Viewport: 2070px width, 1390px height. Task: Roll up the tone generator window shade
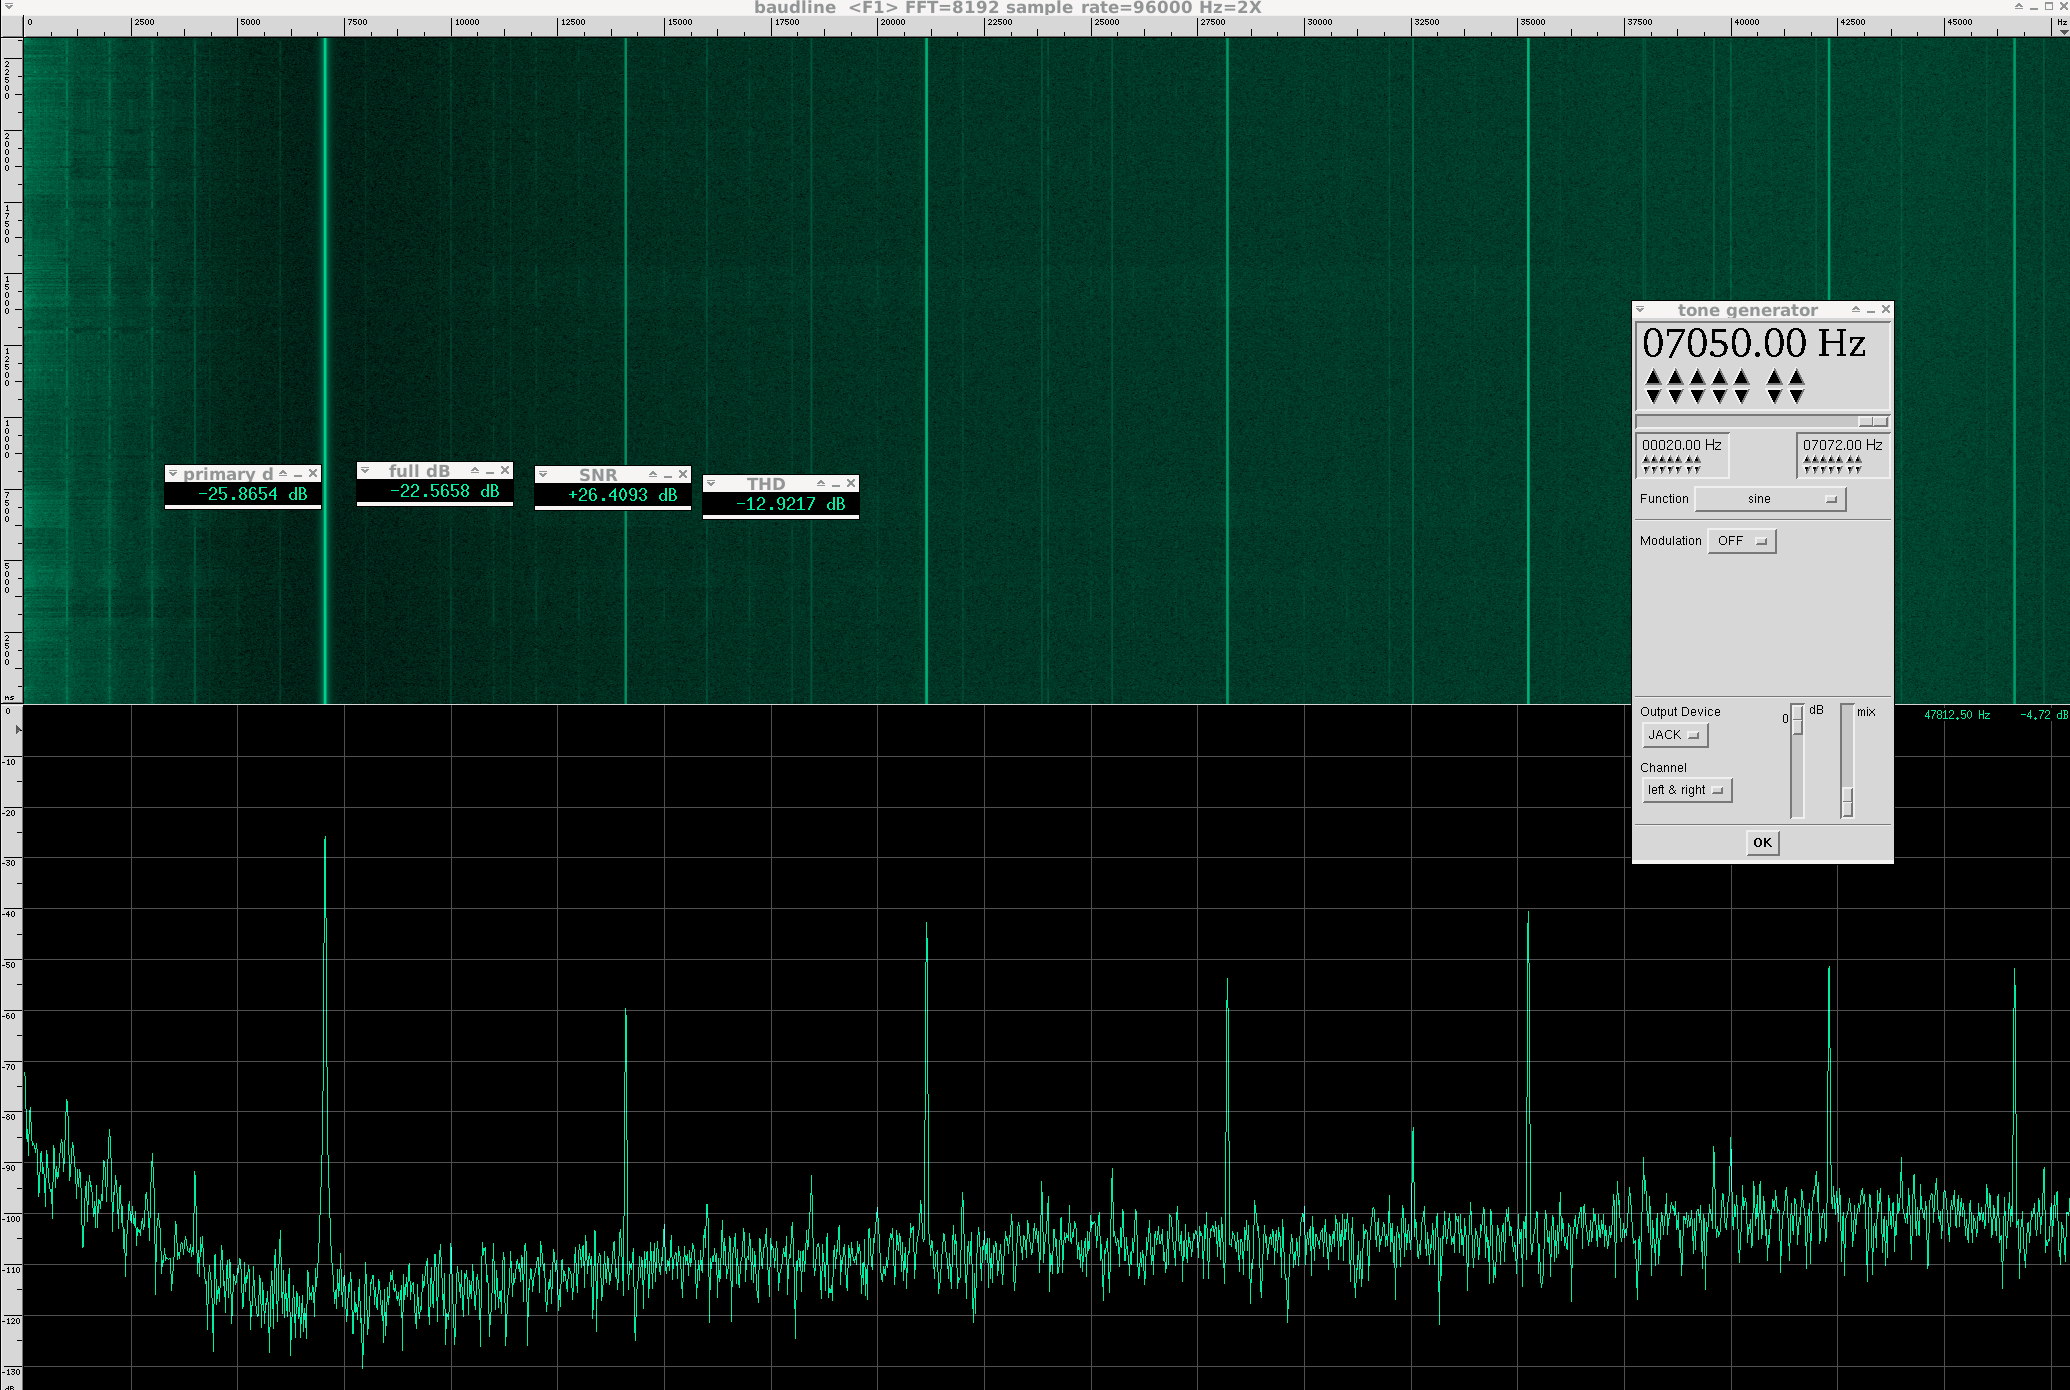[1855, 310]
